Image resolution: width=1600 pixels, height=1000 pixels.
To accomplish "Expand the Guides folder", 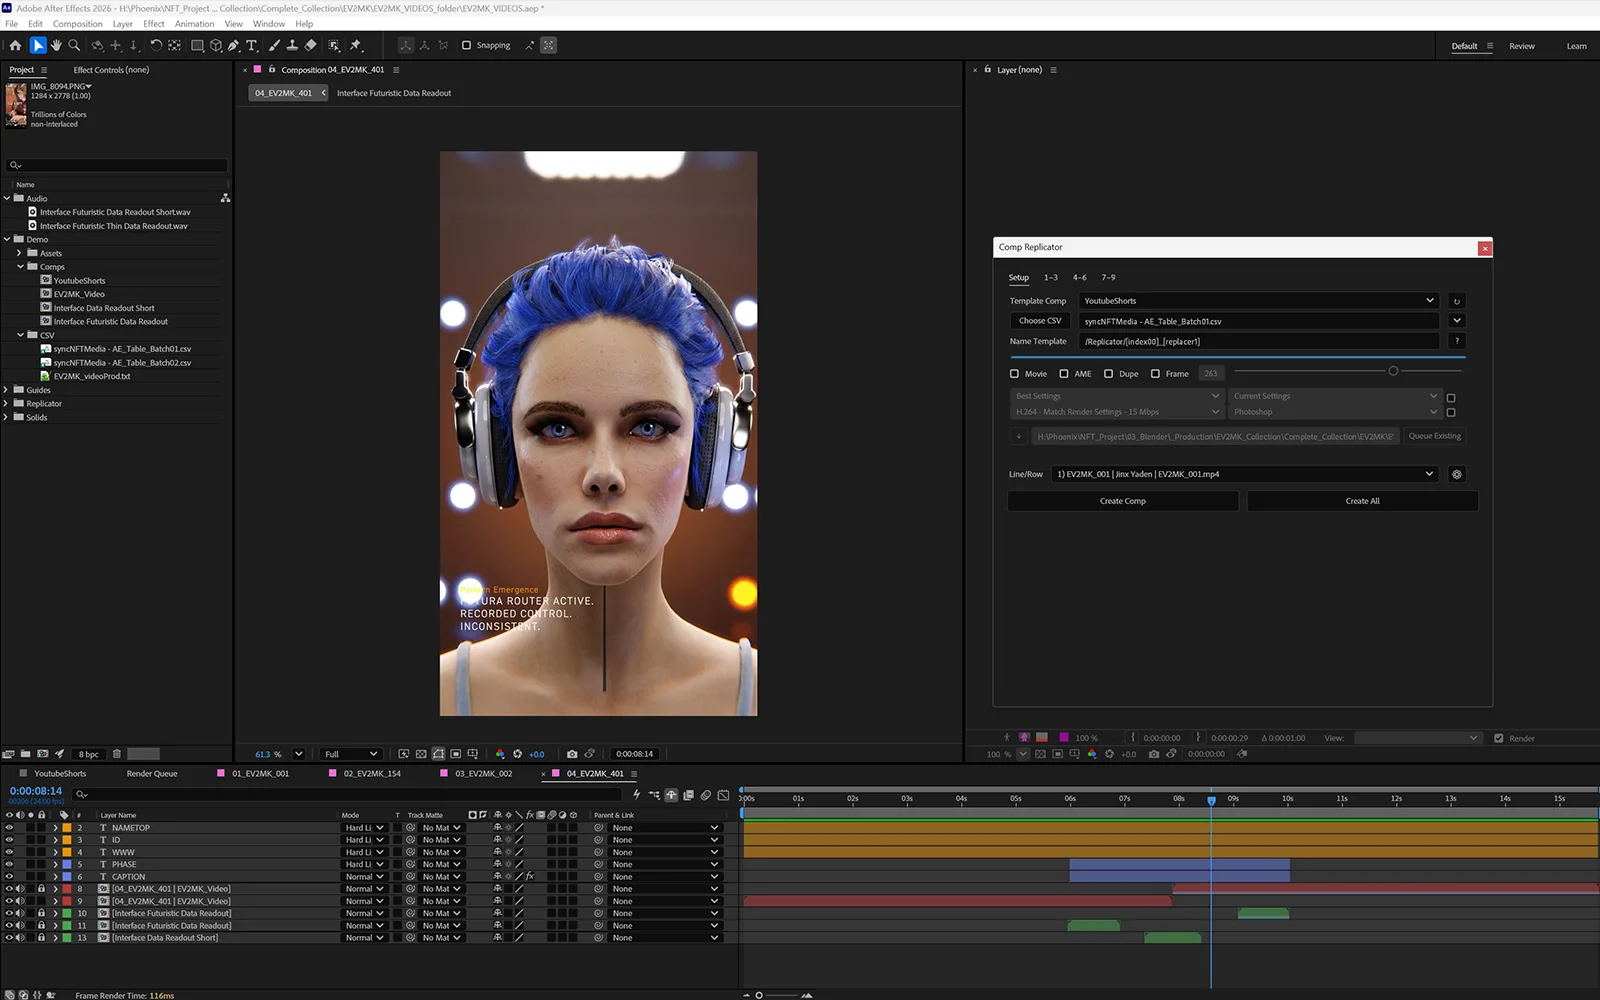I will (7, 390).
